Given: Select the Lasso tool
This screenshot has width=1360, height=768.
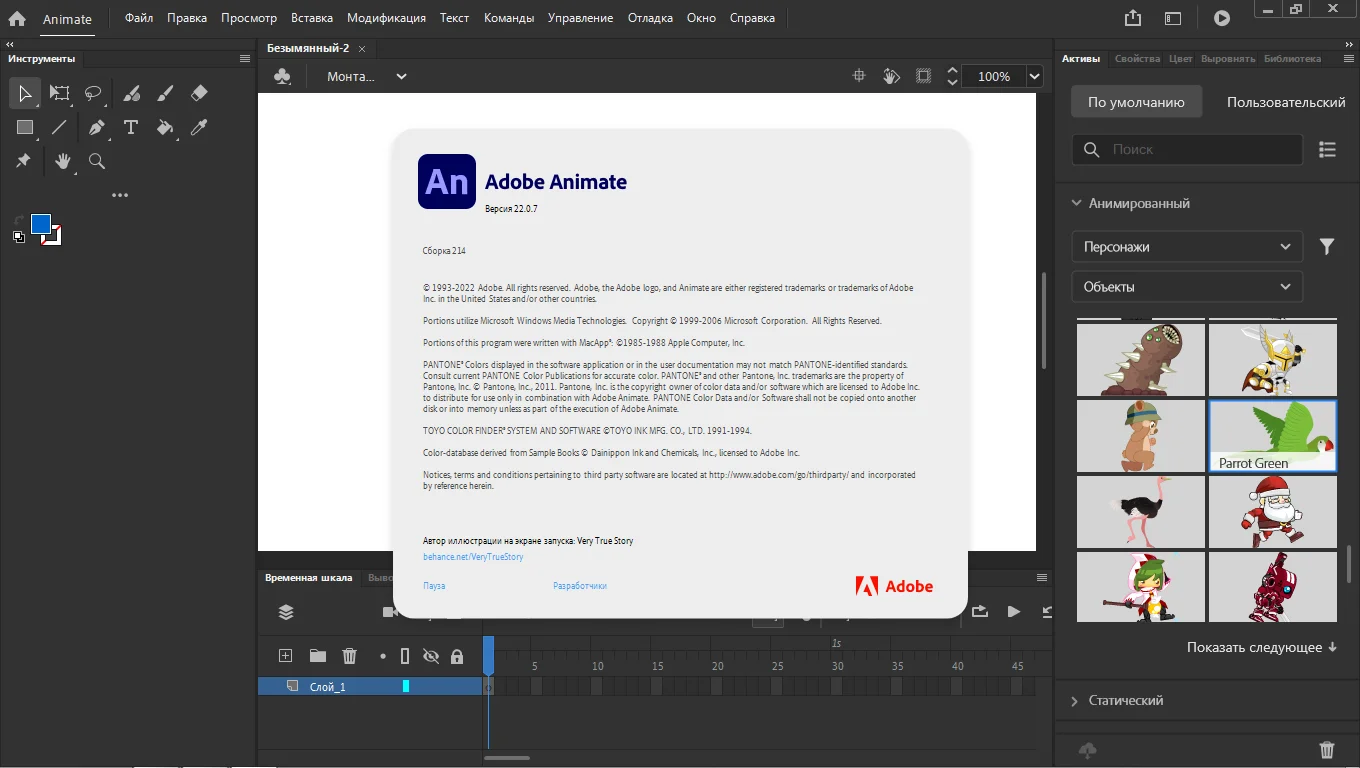Looking at the screenshot, I should coord(93,93).
